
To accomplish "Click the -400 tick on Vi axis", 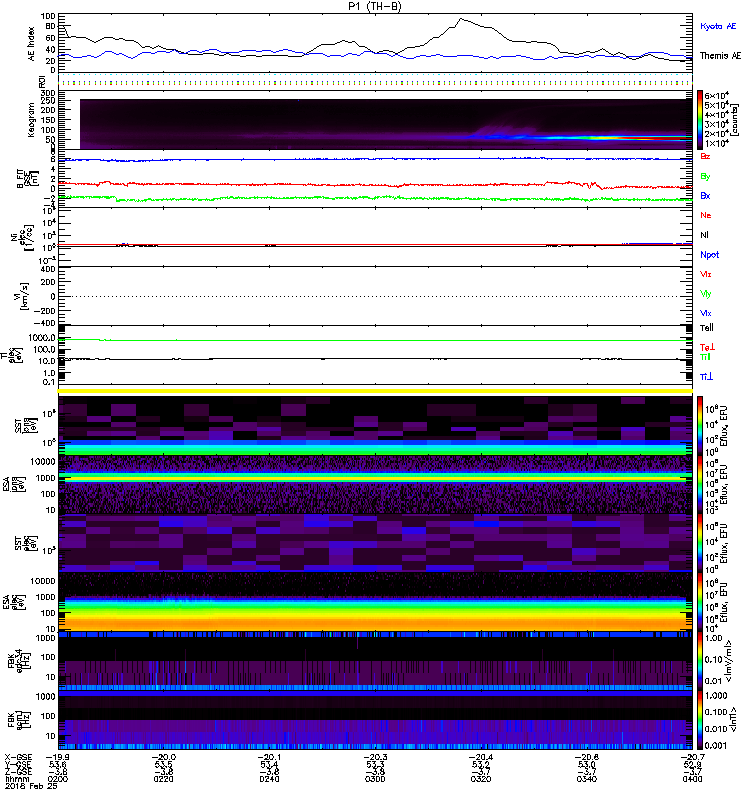I will pos(43,323).
